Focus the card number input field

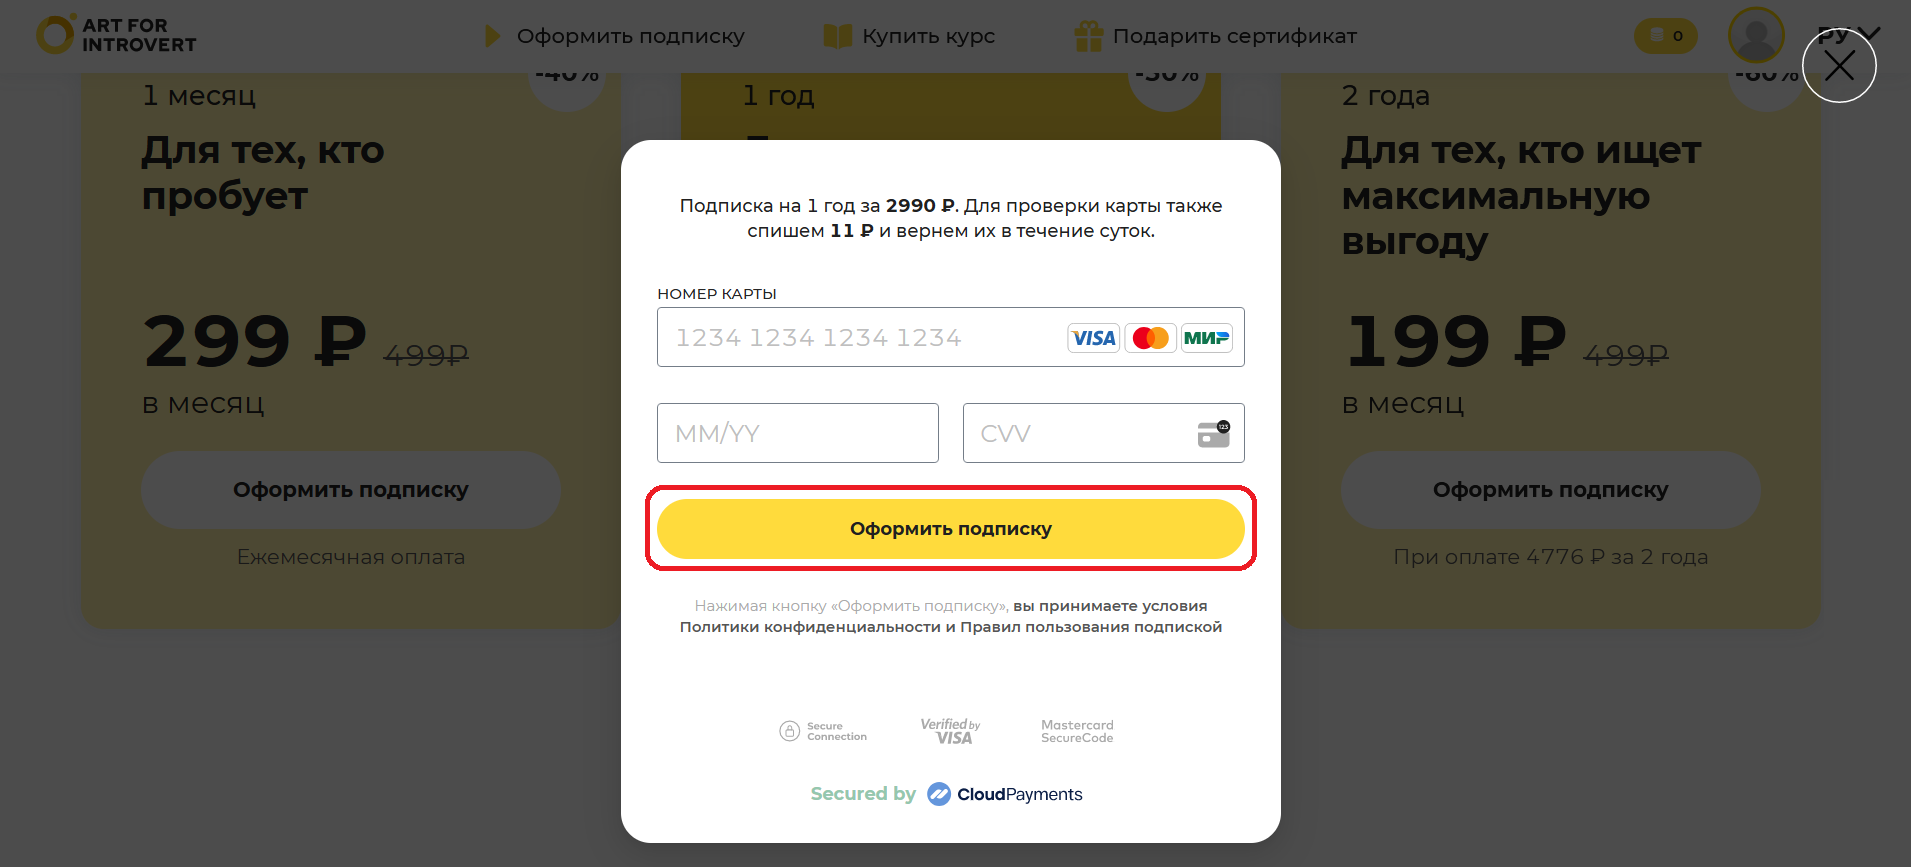[x=950, y=337]
